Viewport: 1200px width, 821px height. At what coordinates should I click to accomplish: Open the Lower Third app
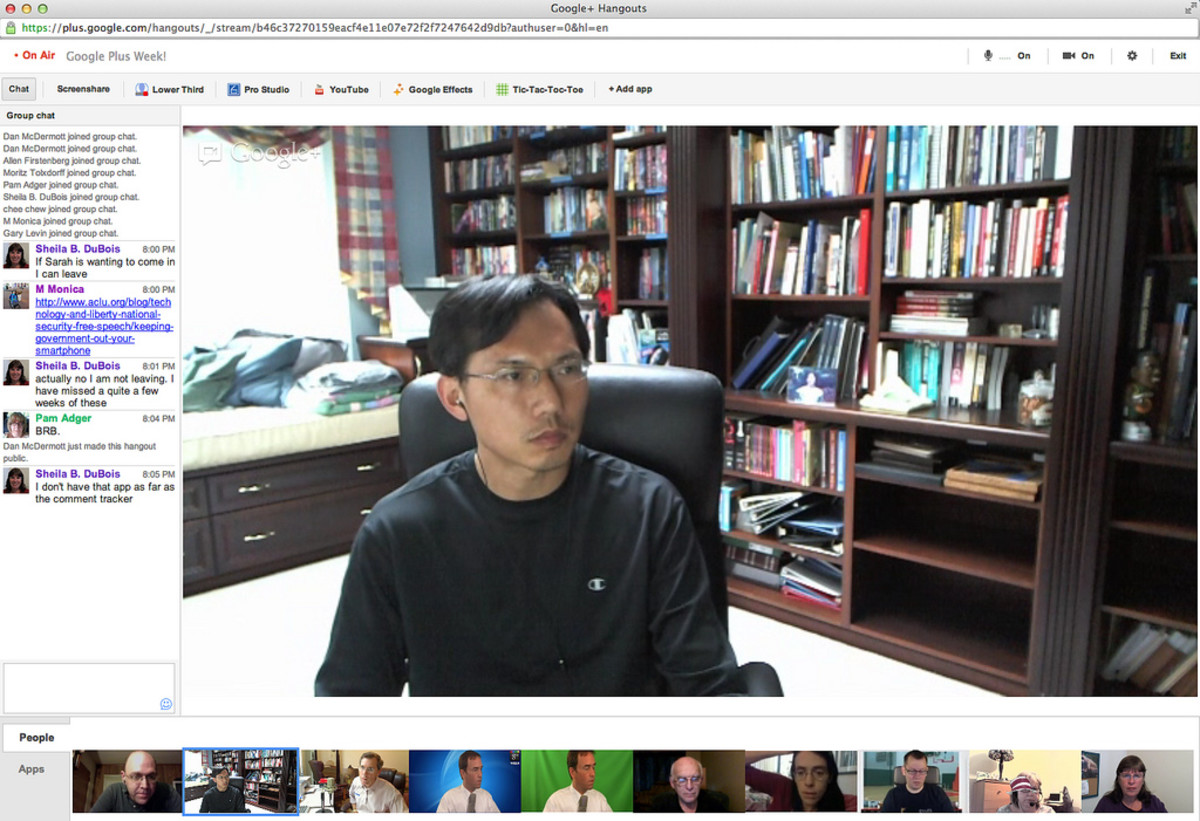[x=169, y=90]
